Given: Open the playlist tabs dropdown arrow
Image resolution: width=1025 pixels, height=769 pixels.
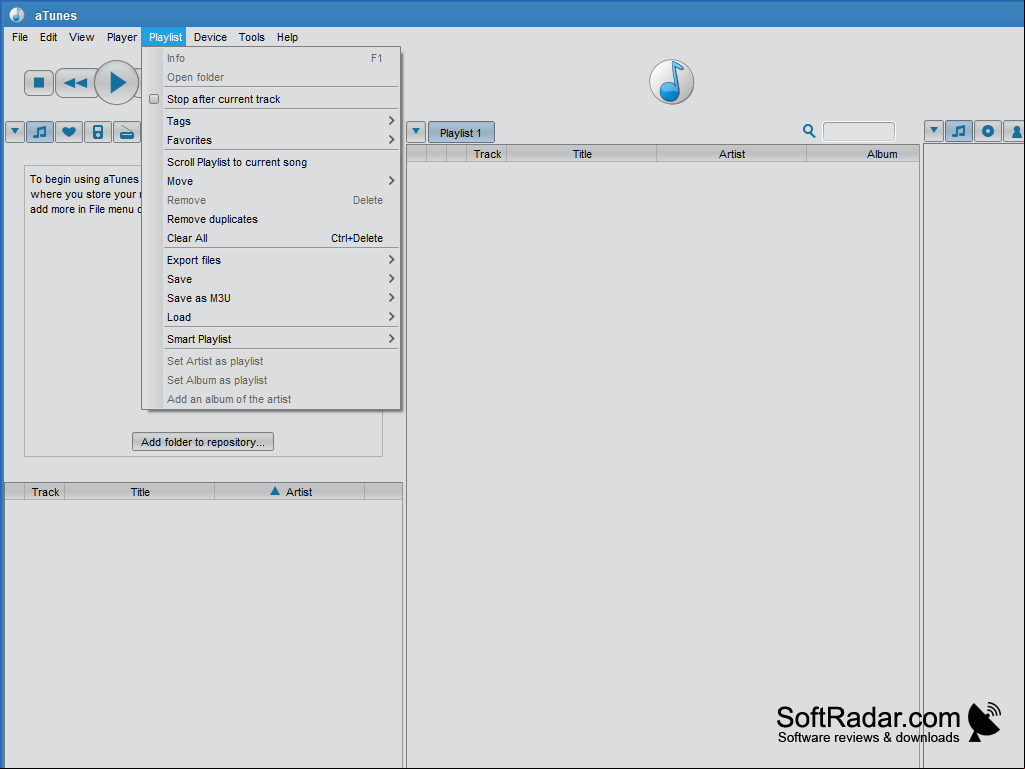Looking at the screenshot, I should (416, 131).
